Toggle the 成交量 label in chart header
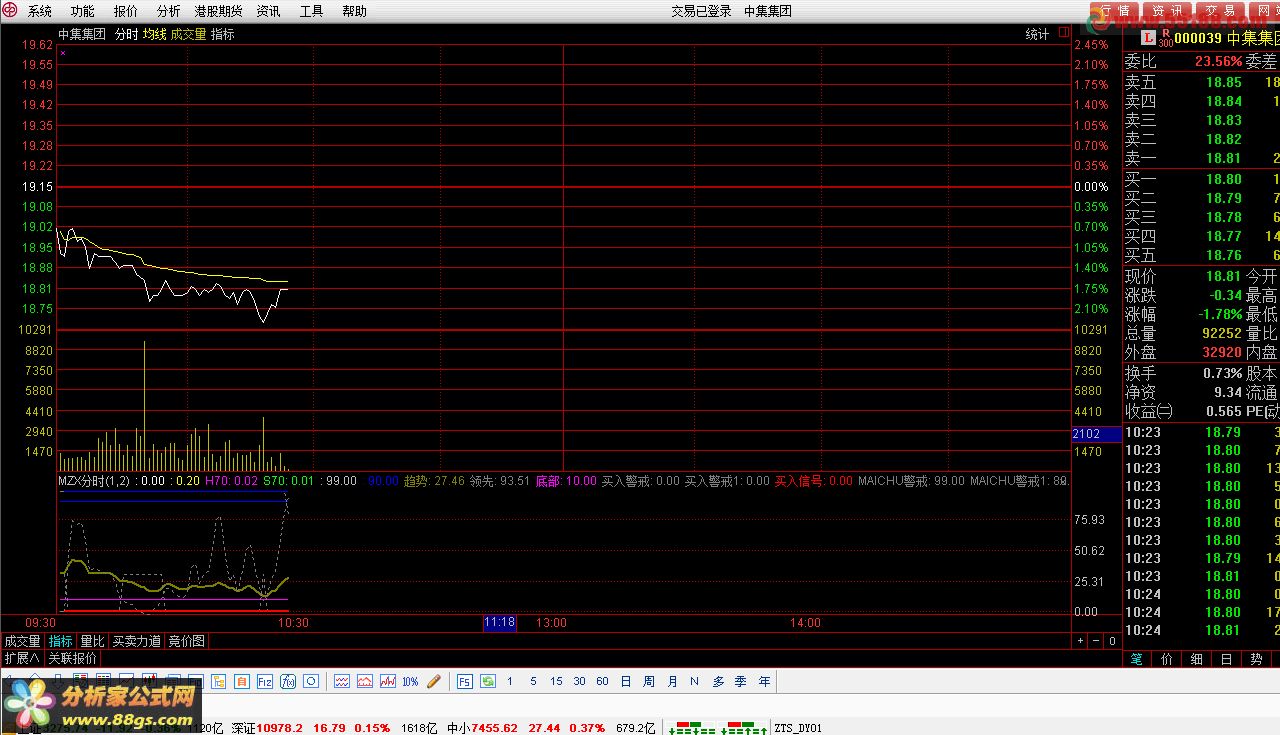This screenshot has height=735, width=1280. [x=188, y=34]
